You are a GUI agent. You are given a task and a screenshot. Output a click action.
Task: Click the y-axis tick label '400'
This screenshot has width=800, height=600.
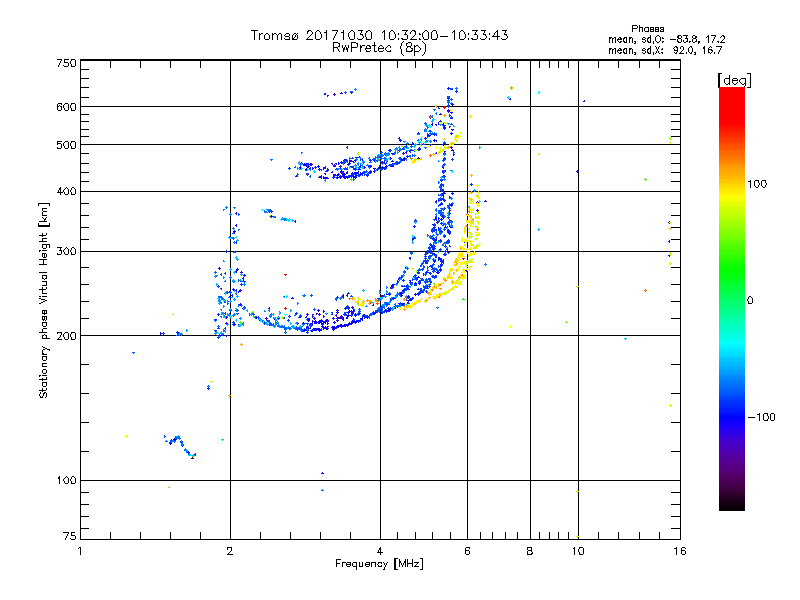[x=66, y=191]
